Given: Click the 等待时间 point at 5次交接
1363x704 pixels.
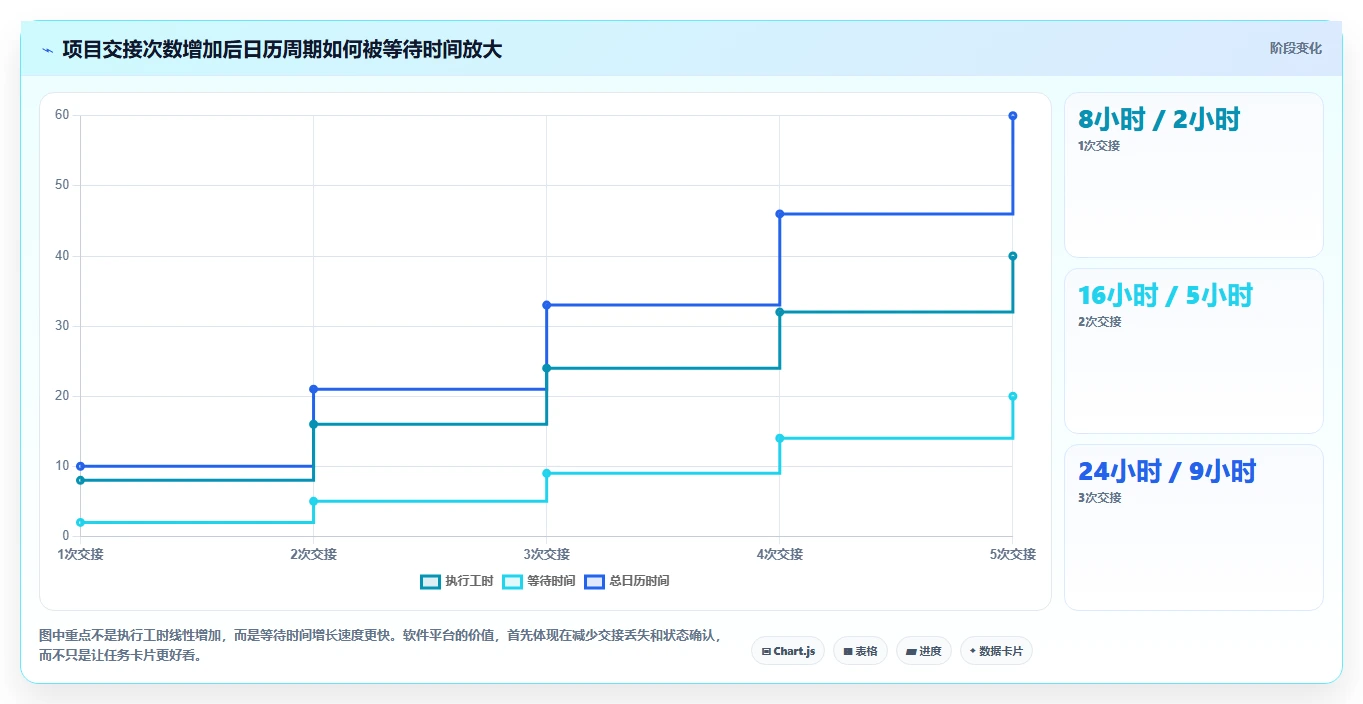Looking at the screenshot, I should pyautogui.click(x=1013, y=396).
